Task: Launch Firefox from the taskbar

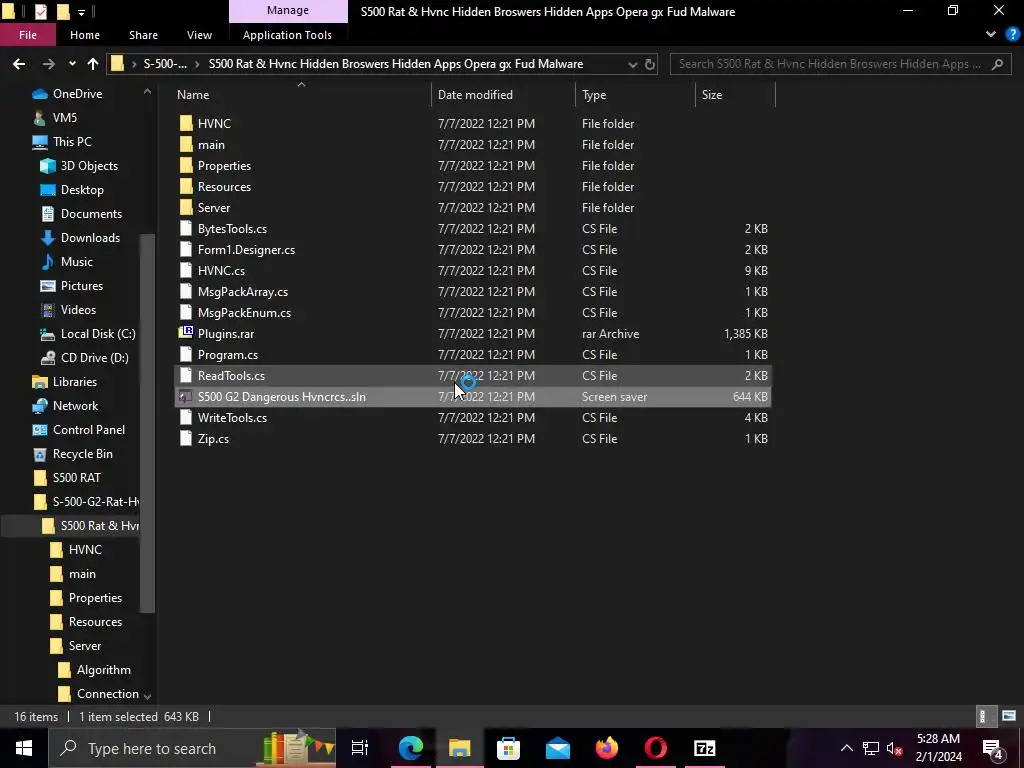Action: pyautogui.click(x=607, y=748)
